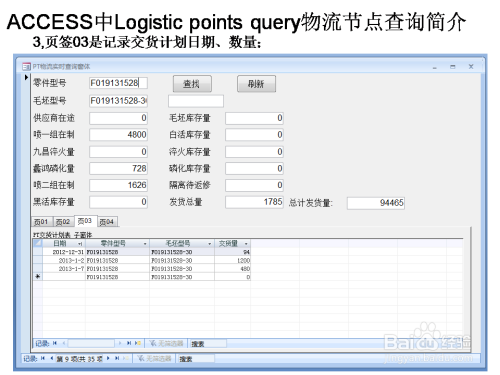Viewport: 500px width, 375px height.
Task: Select the date cell 2013-1-2
Action: 64,260
